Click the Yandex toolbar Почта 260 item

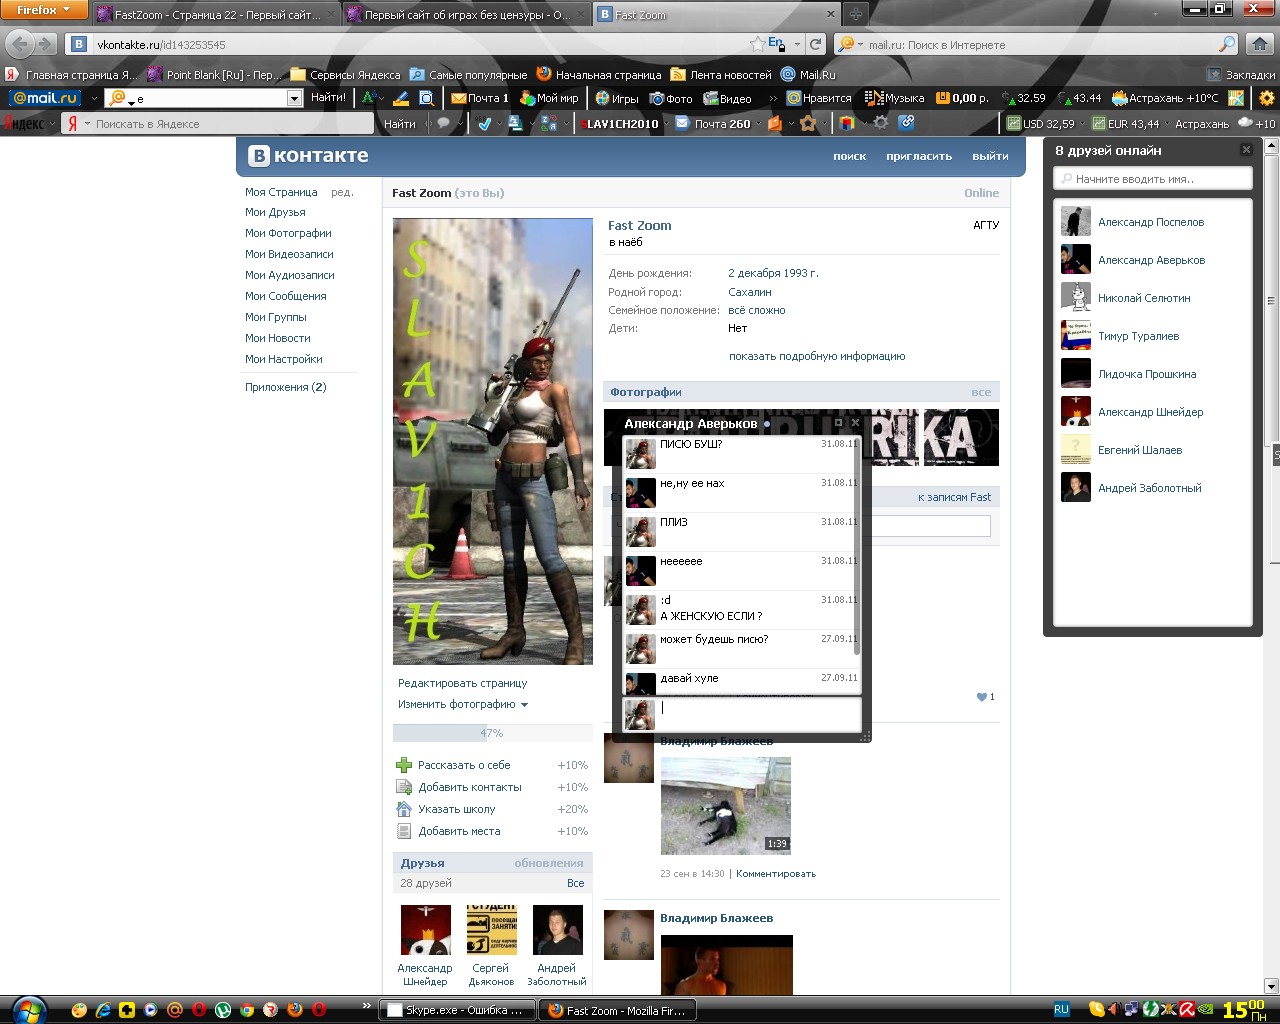tap(713, 124)
